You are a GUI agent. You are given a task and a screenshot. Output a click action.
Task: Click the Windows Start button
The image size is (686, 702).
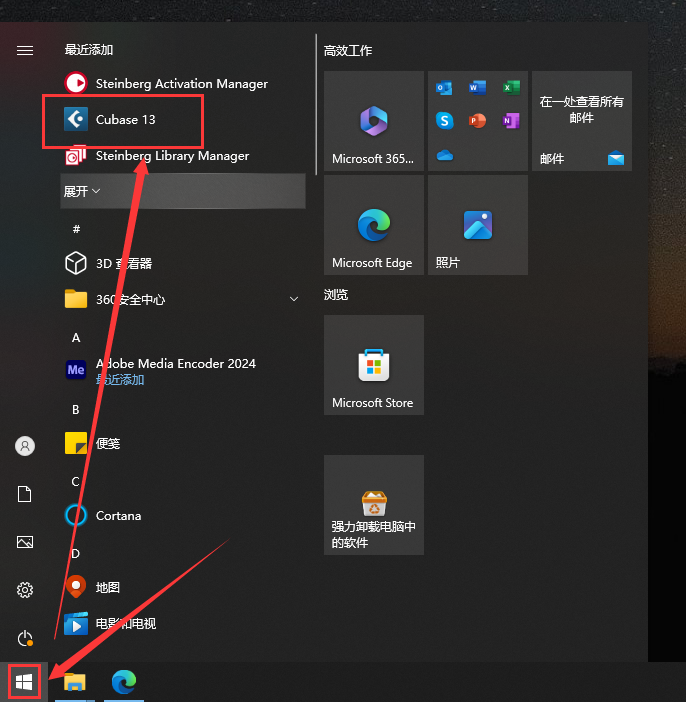25,682
